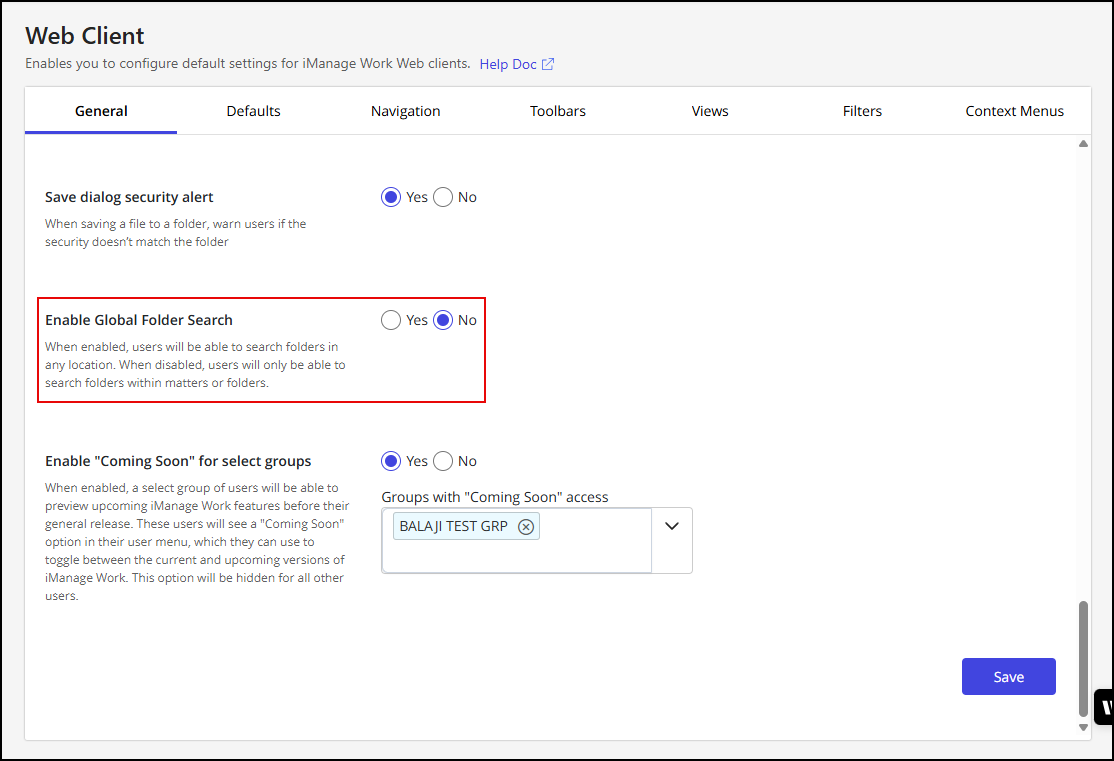Open the Filters tab

click(x=862, y=111)
